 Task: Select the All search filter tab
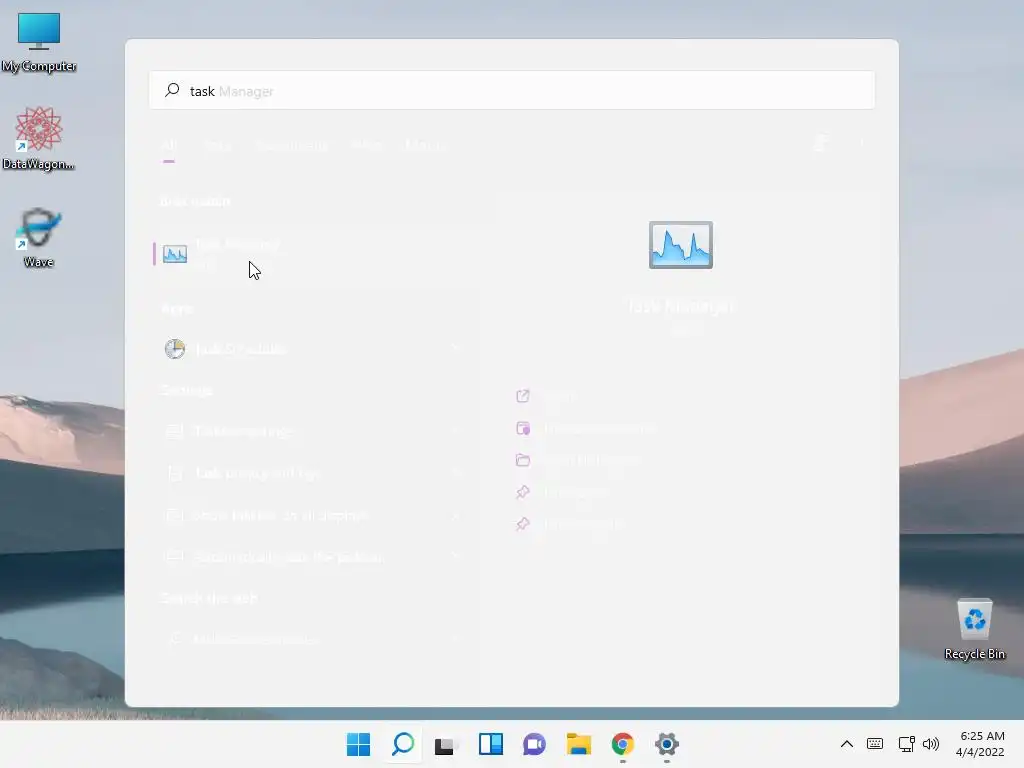pos(169,145)
